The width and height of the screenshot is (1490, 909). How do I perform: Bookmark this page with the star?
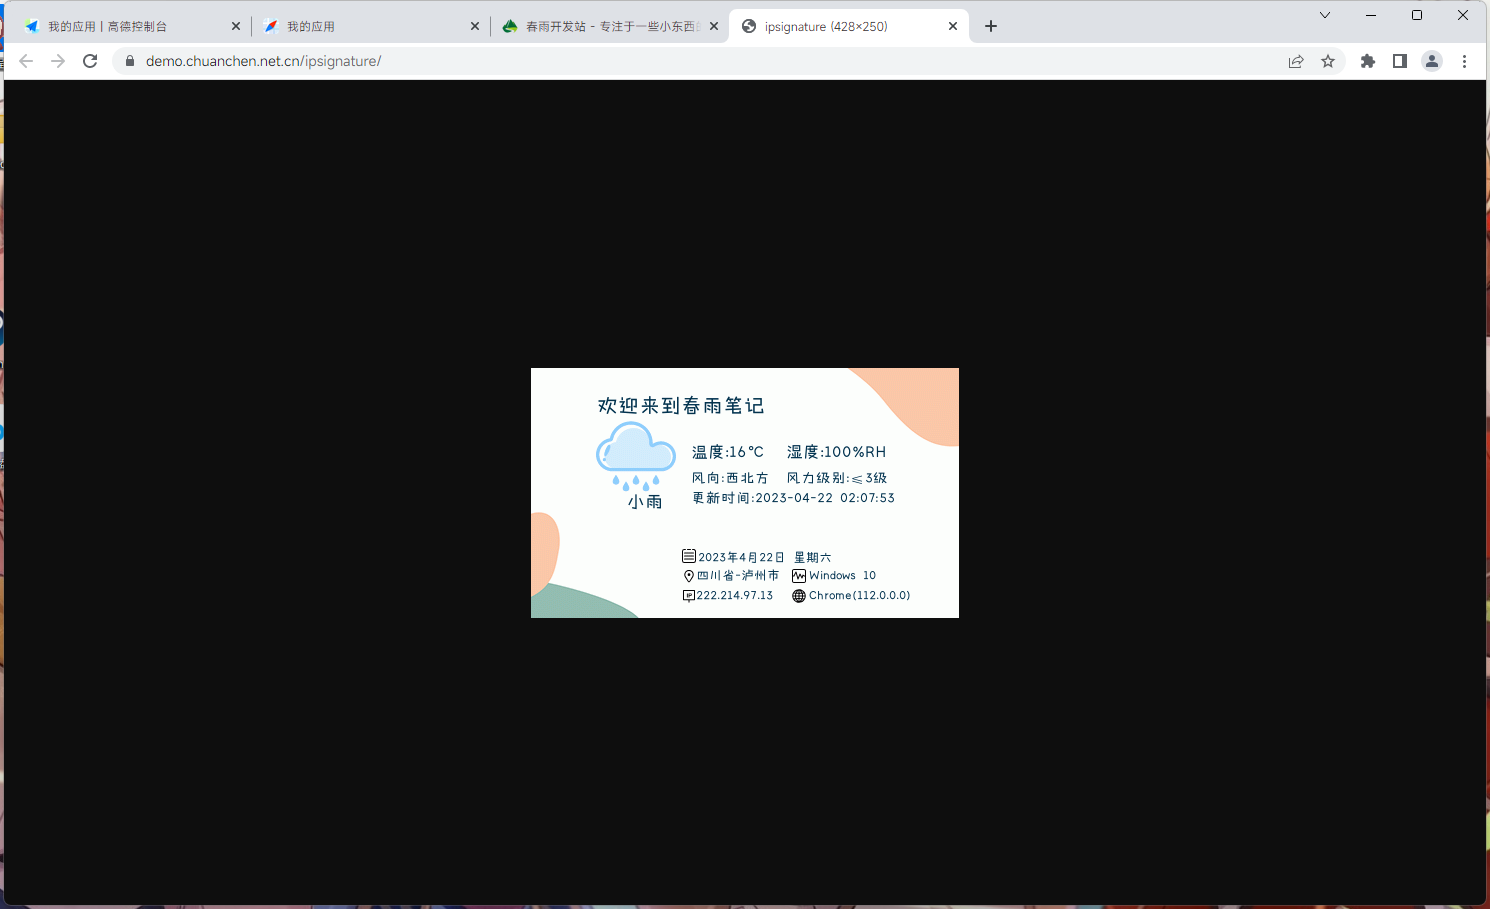[1328, 61]
